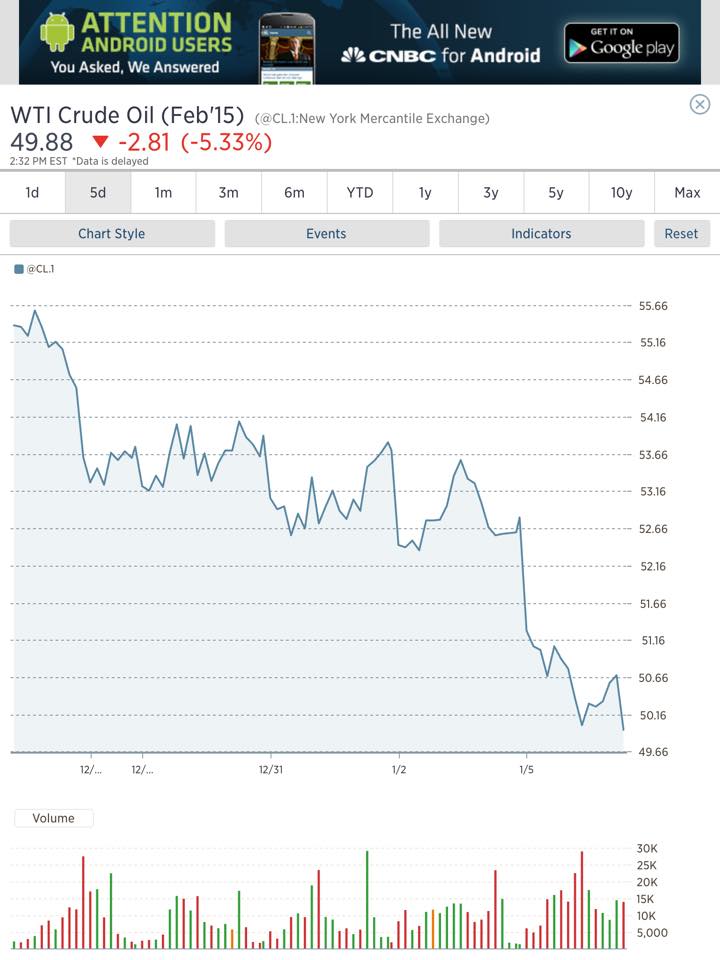
Task: Expand the Events menu
Action: pyautogui.click(x=326, y=233)
